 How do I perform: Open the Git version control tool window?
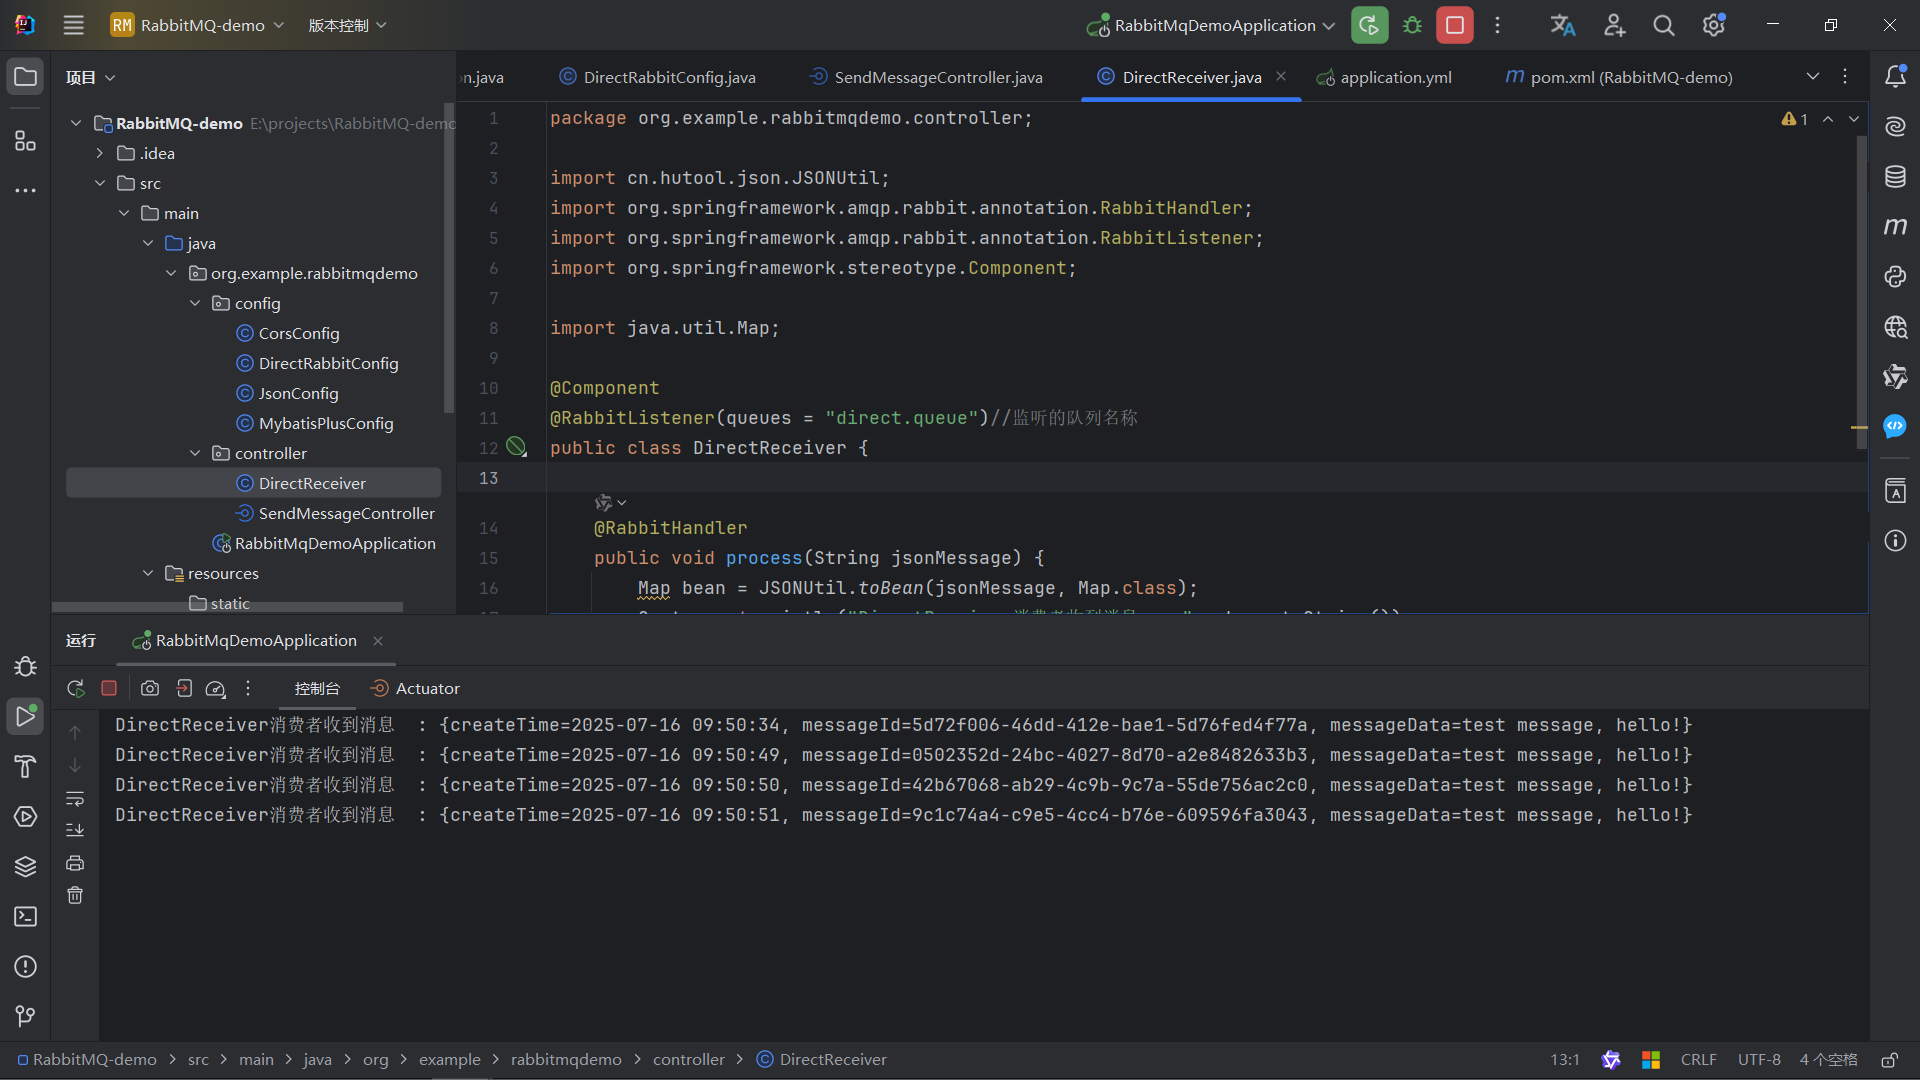[25, 1017]
